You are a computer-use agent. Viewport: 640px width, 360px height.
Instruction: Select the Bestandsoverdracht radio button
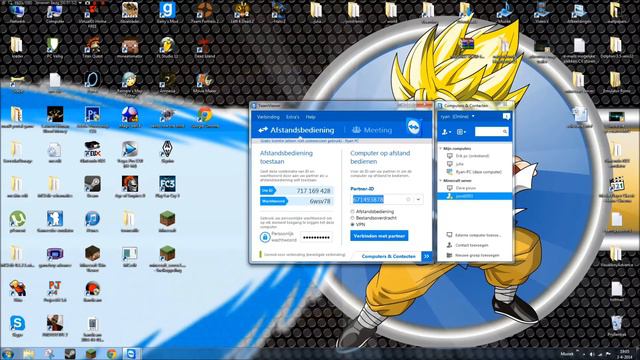pos(353,218)
